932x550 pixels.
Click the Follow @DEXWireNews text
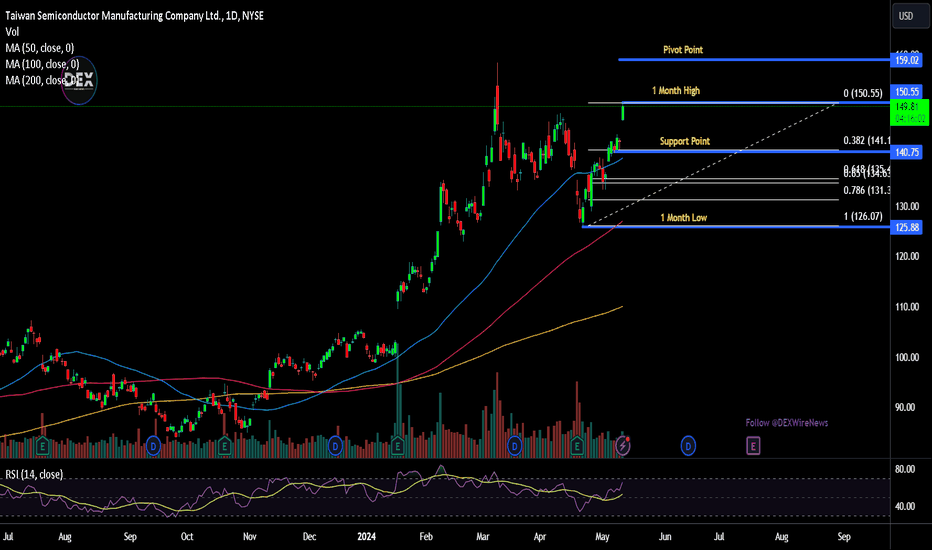point(787,423)
